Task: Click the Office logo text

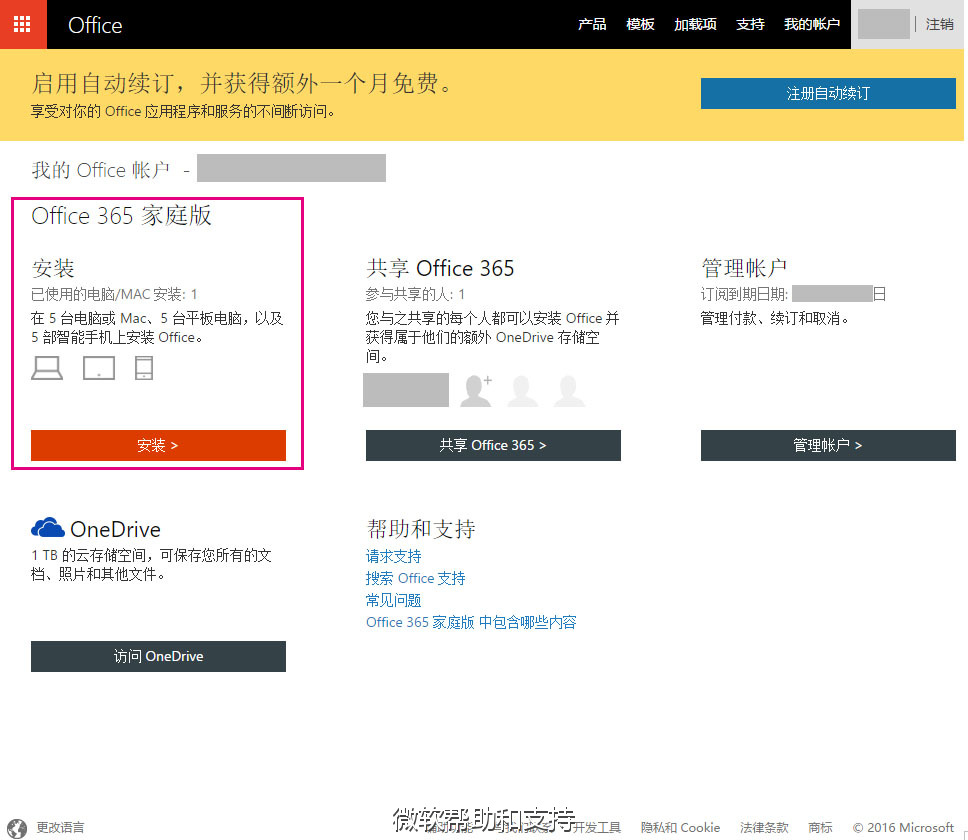Action: coord(95,25)
